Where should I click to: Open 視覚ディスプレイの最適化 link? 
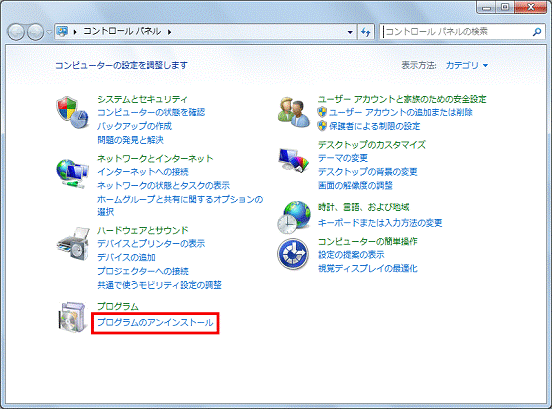tap(368, 269)
